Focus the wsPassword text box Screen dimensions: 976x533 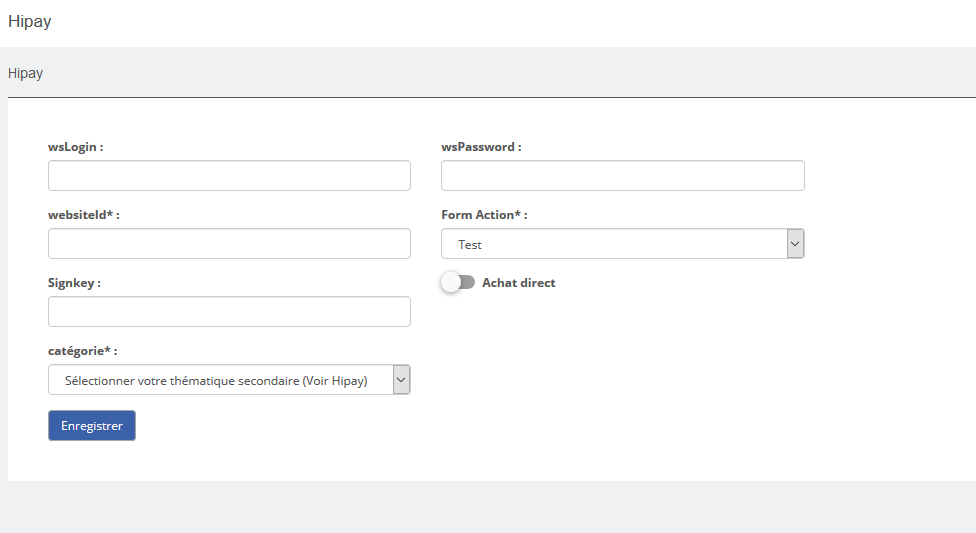622,176
